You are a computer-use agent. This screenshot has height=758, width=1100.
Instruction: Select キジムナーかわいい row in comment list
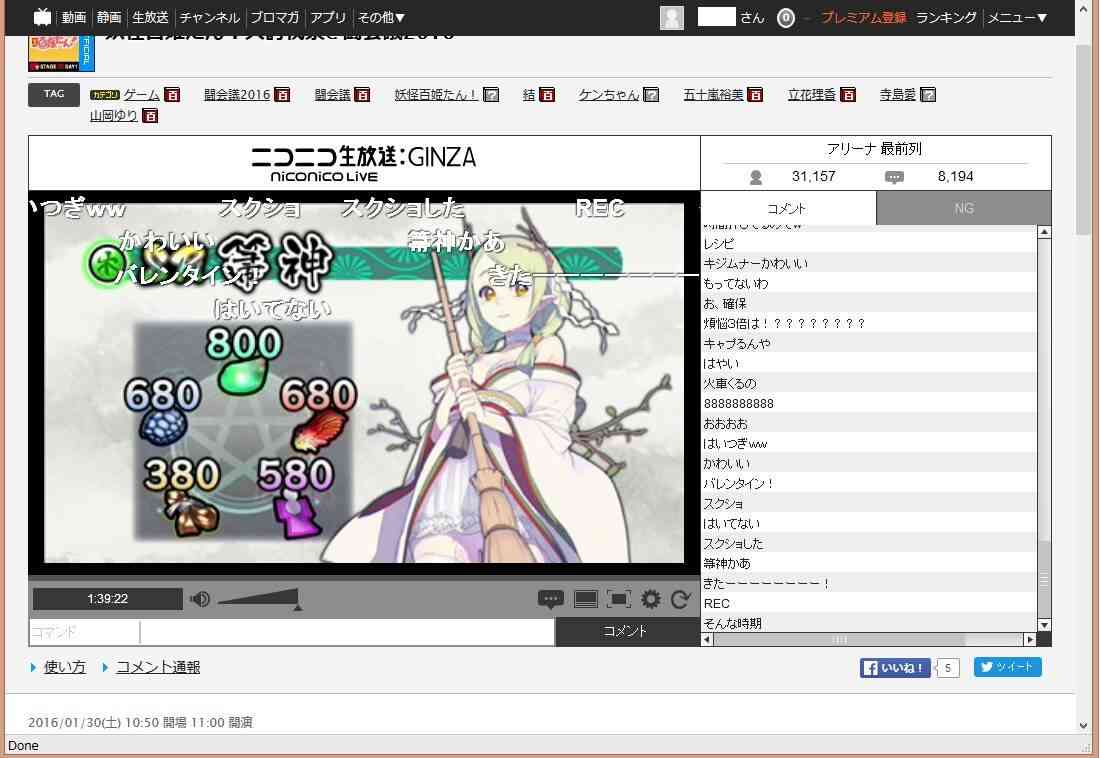click(869, 264)
